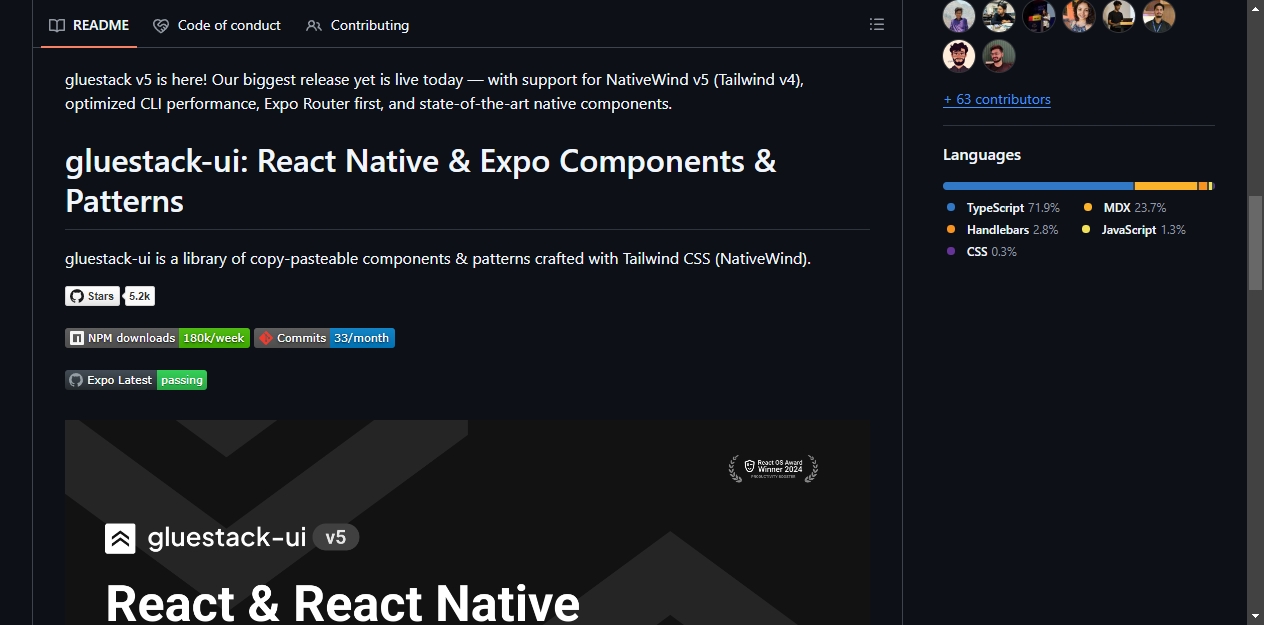Select the CSS 0.3% language link
This screenshot has height=625, width=1264.
[x=981, y=252]
